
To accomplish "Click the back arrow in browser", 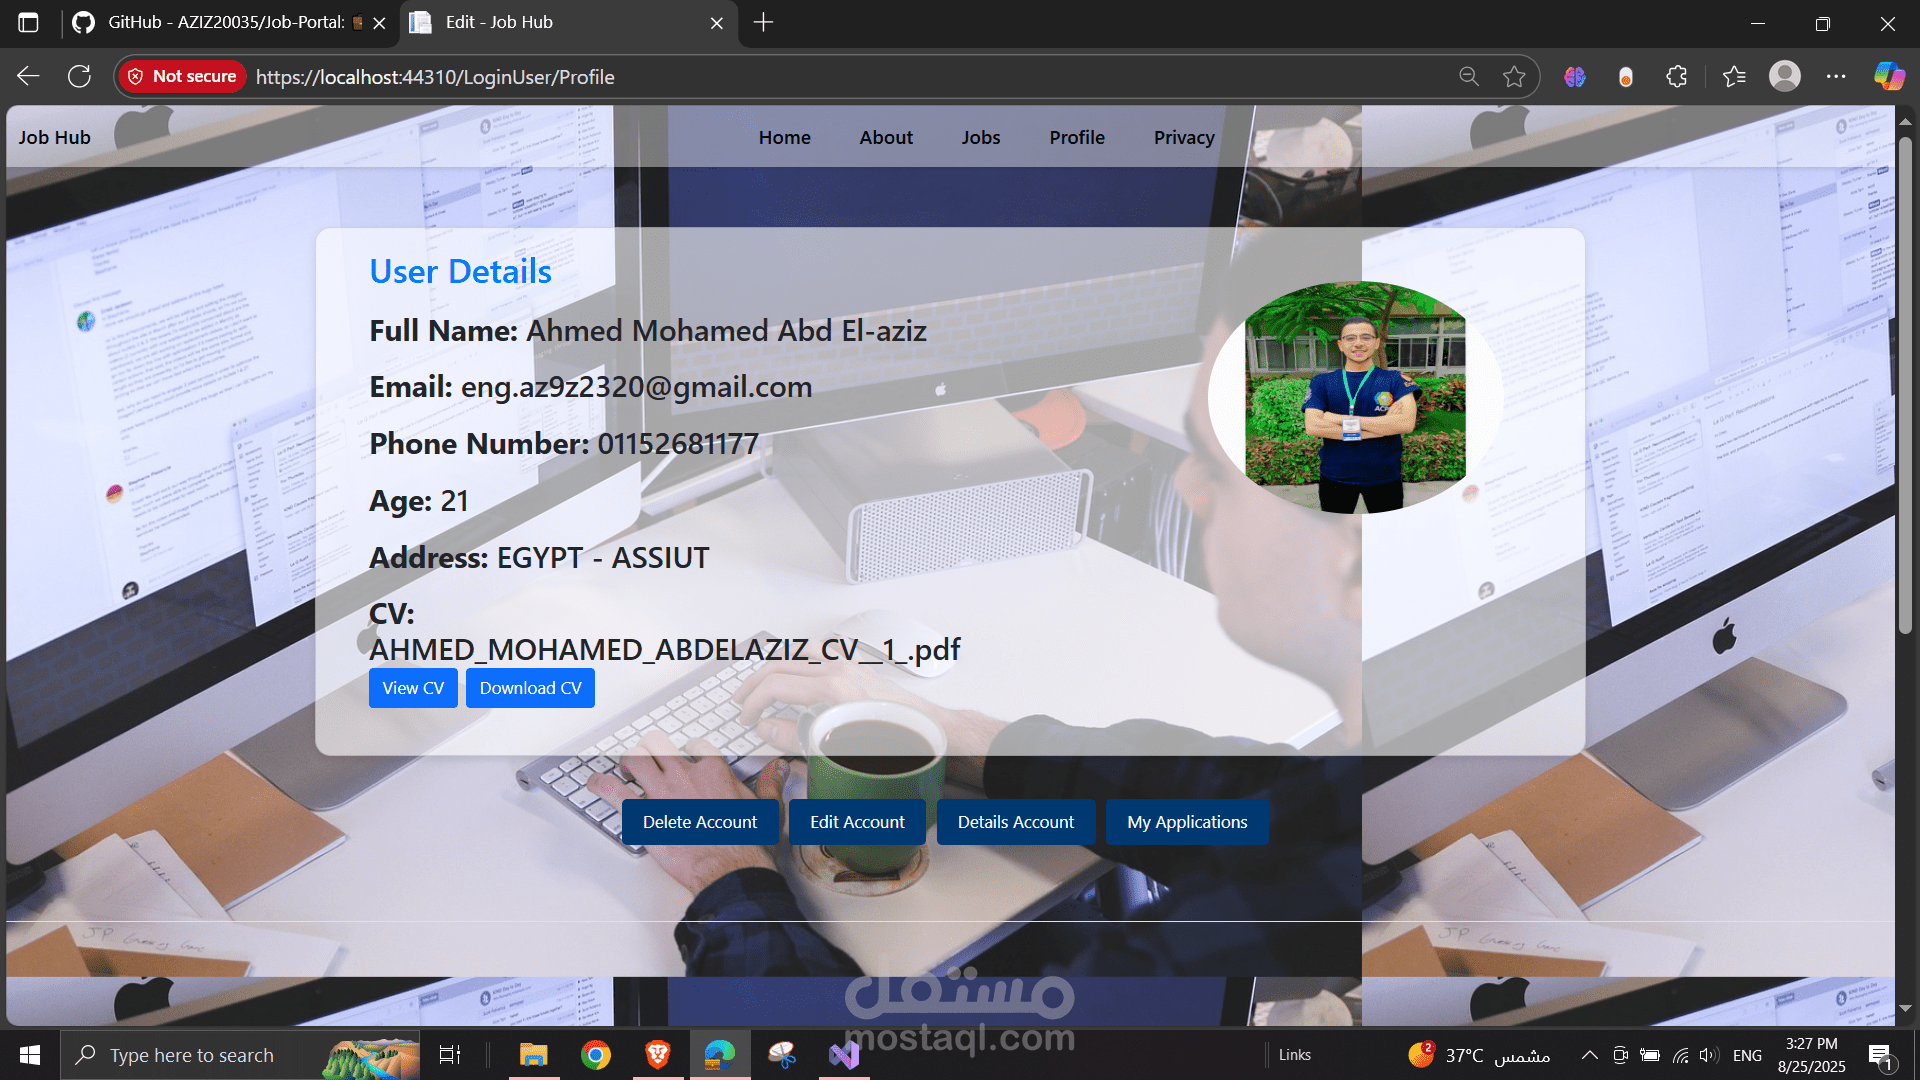I will pyautogui.click(x=28, y=77).
